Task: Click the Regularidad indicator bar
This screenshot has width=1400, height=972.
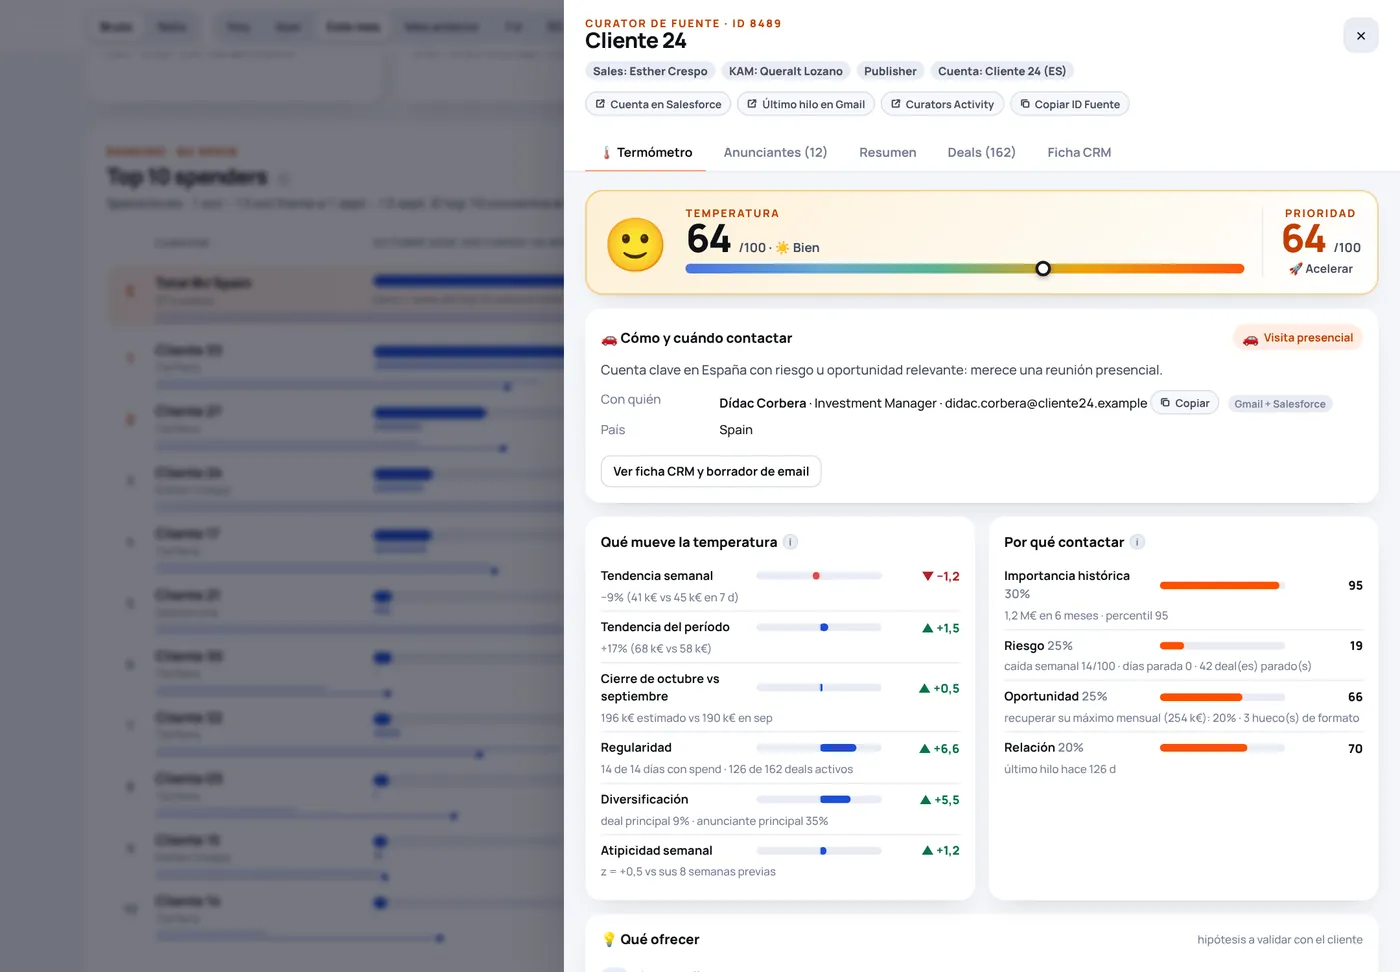Action: 819,748
